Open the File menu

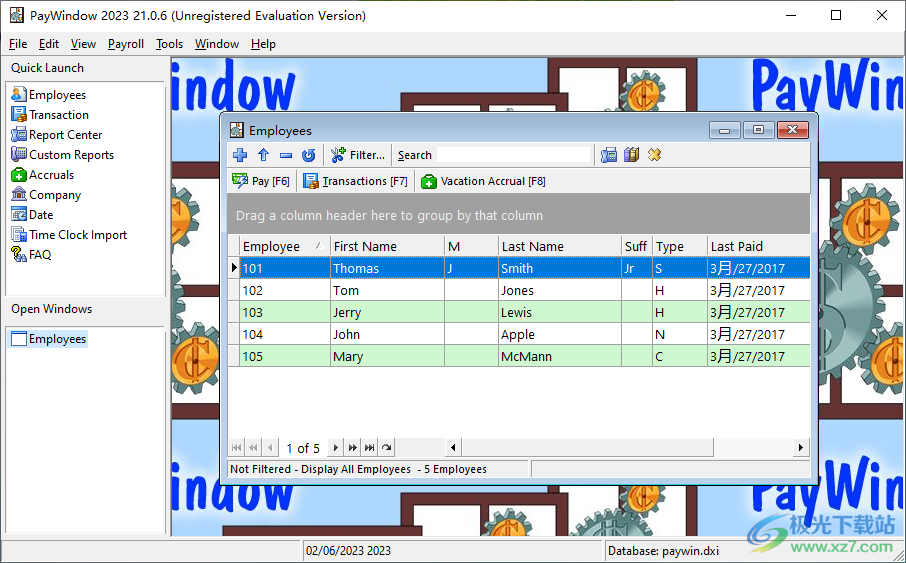[18, 44]
